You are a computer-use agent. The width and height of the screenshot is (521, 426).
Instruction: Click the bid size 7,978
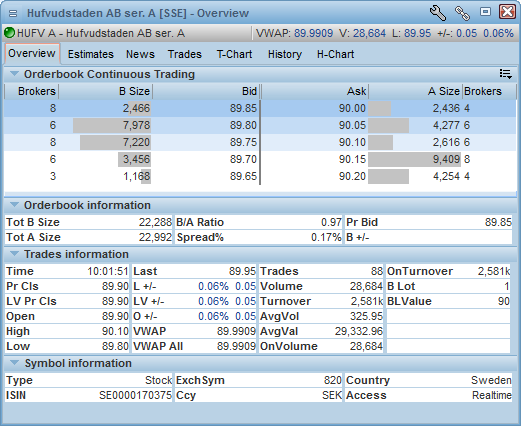coord(136,125)
